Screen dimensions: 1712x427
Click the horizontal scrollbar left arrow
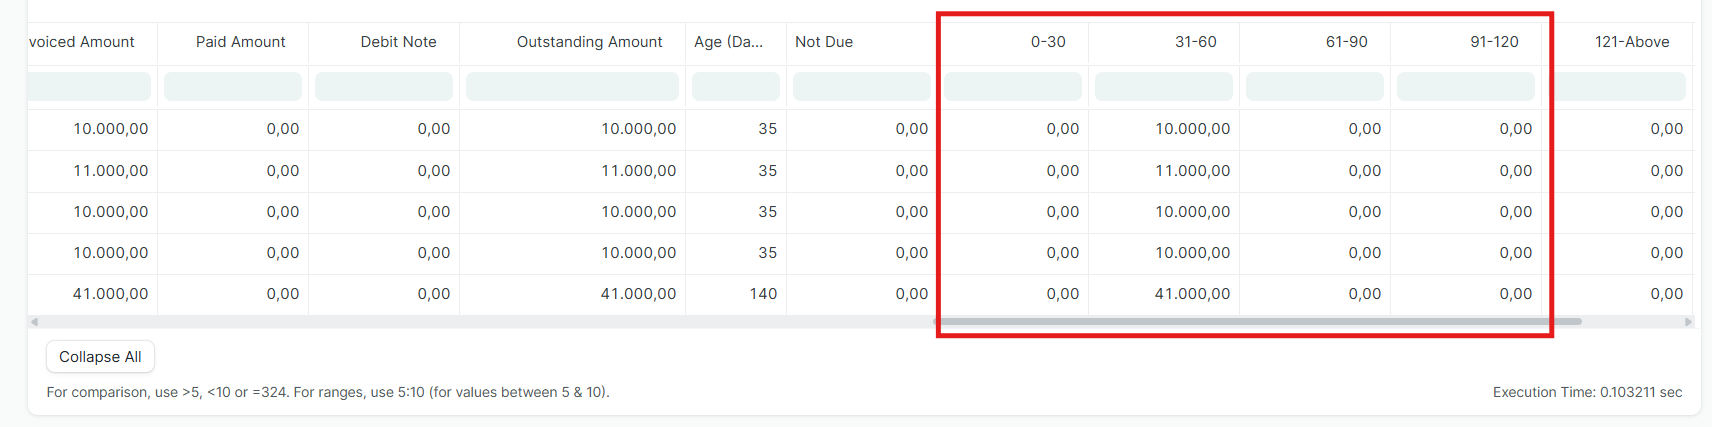pyautogui.click(x=35, y=322)
